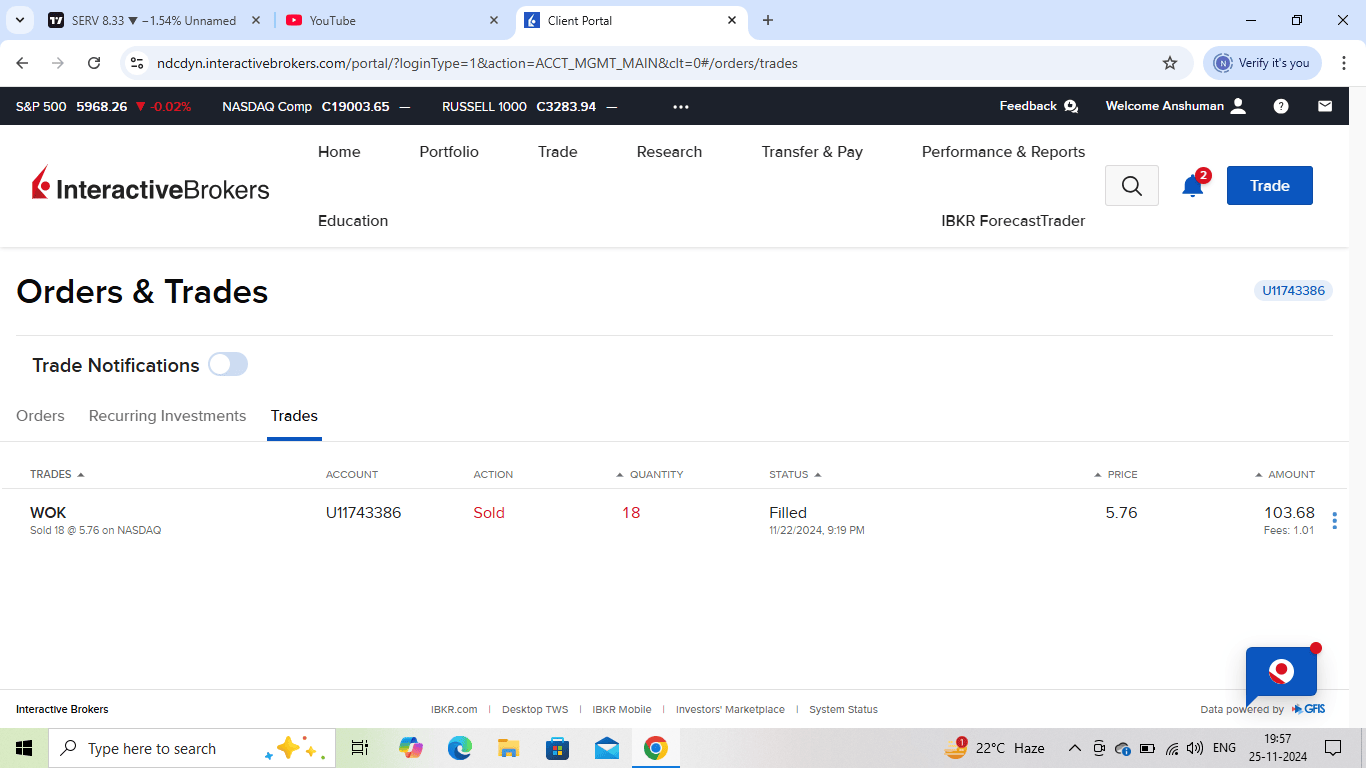Screen dimensions: 1366x768
Task: Open the Welcome Anshuman user menu
Action: pyautogui.click(x=1176, y=106)
